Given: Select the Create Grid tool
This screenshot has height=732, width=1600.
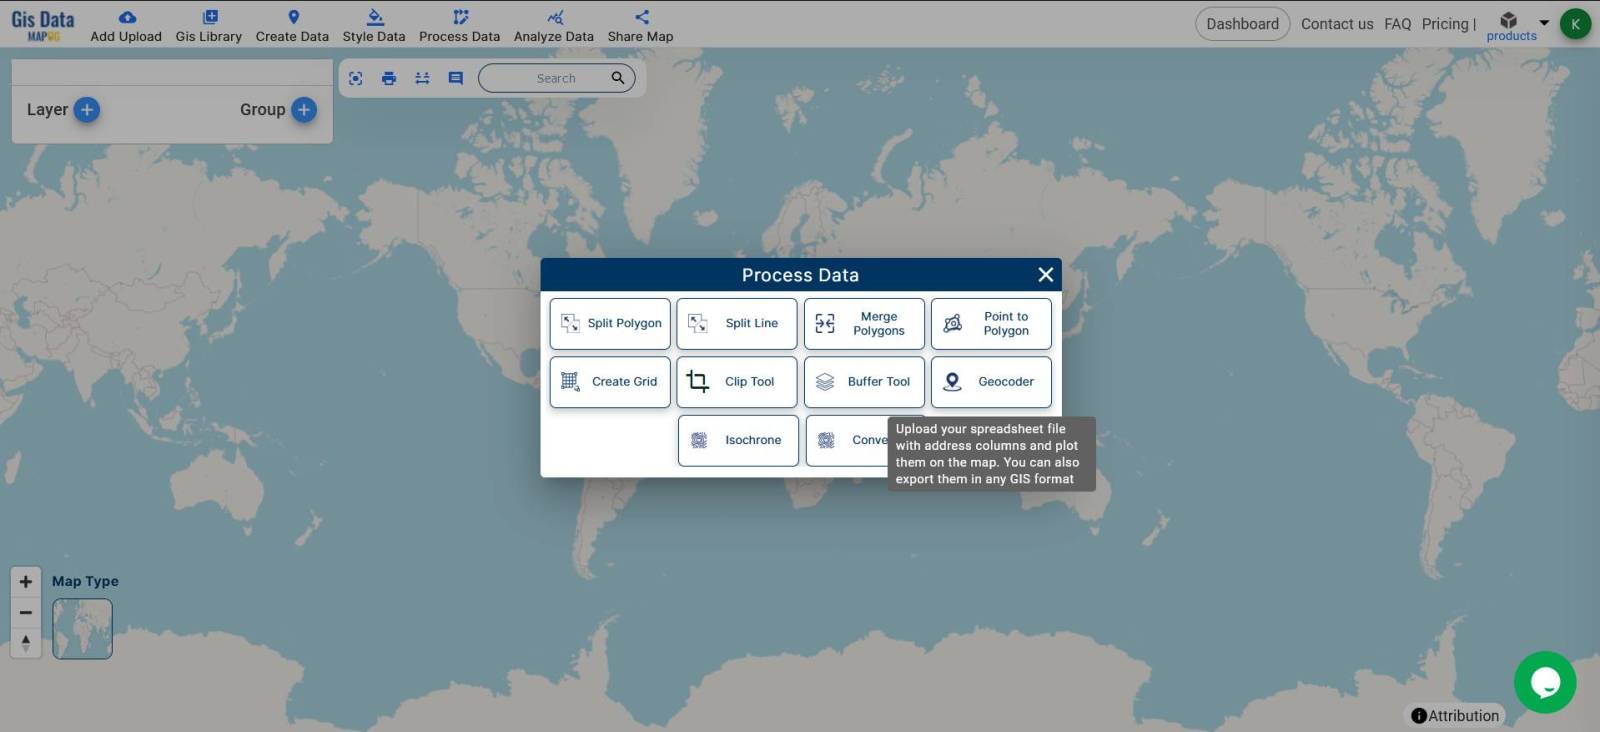Looking at the screenshot, I should click(x=610, y=382).
